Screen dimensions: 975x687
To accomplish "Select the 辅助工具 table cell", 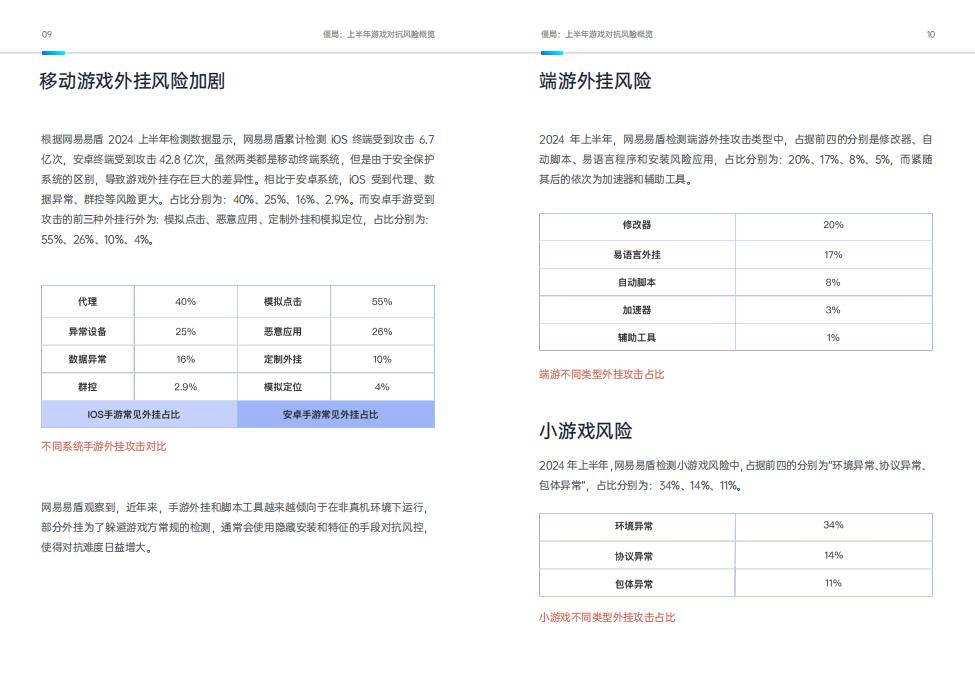I will (637, 338).
